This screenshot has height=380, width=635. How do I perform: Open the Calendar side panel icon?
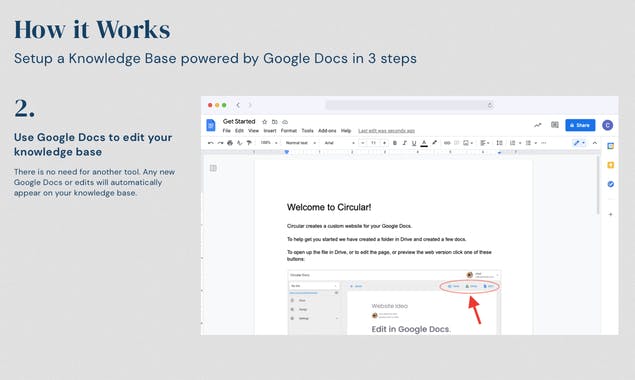(x=611, y=146)
